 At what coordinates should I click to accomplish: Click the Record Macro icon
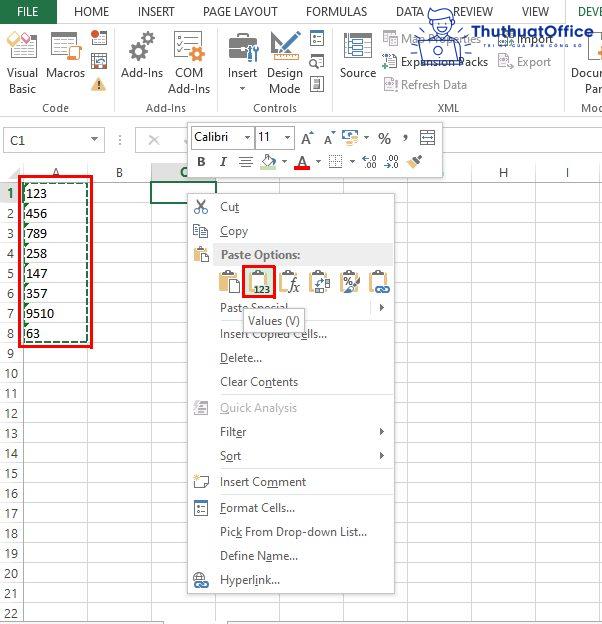click(99, 38)
